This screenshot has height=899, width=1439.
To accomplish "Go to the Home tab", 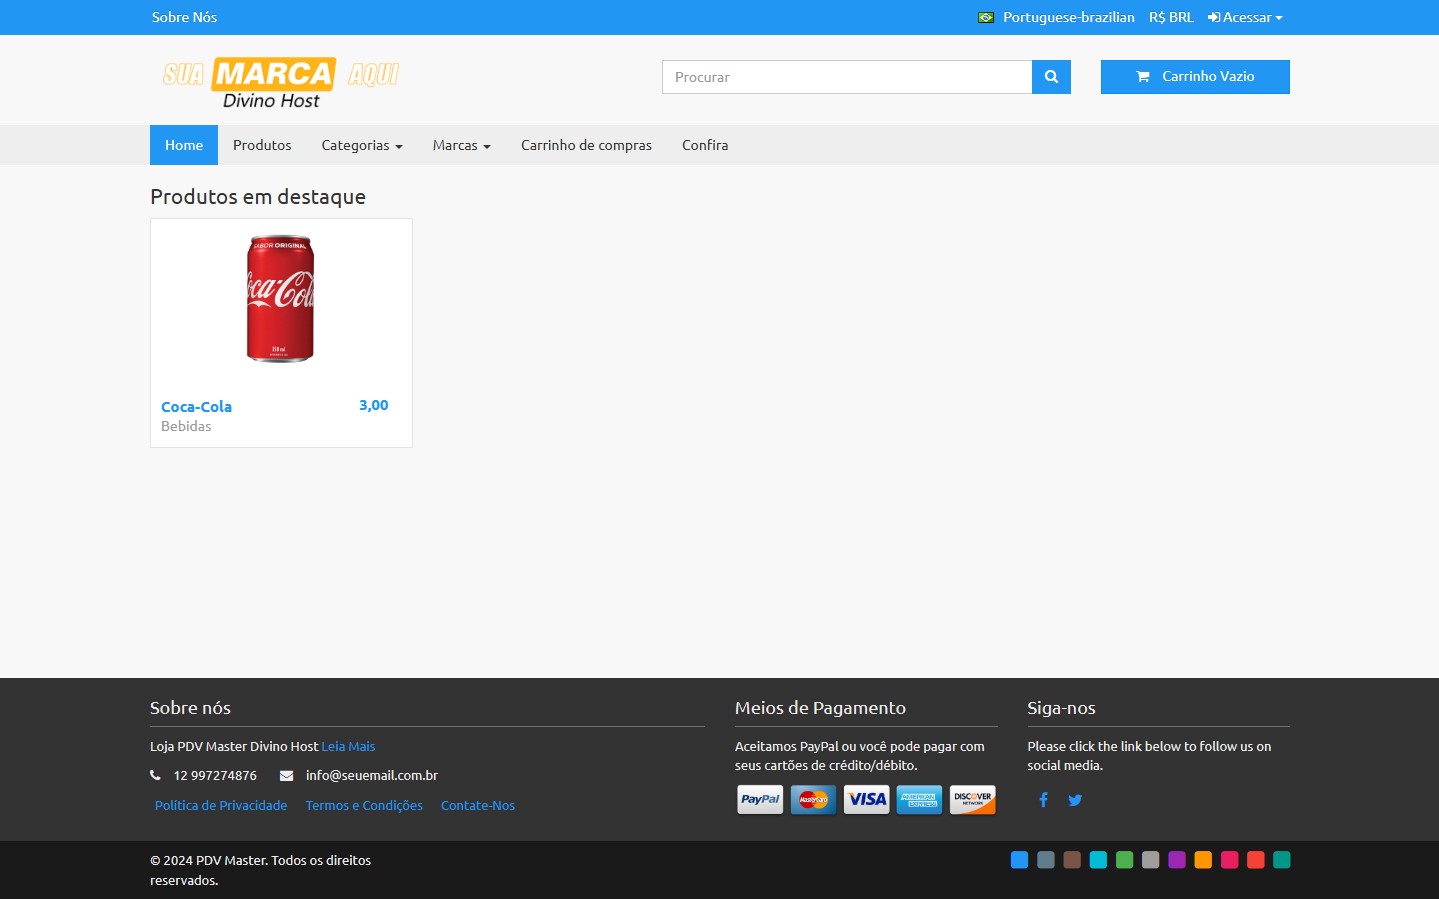I will click(x=184, y=145).
